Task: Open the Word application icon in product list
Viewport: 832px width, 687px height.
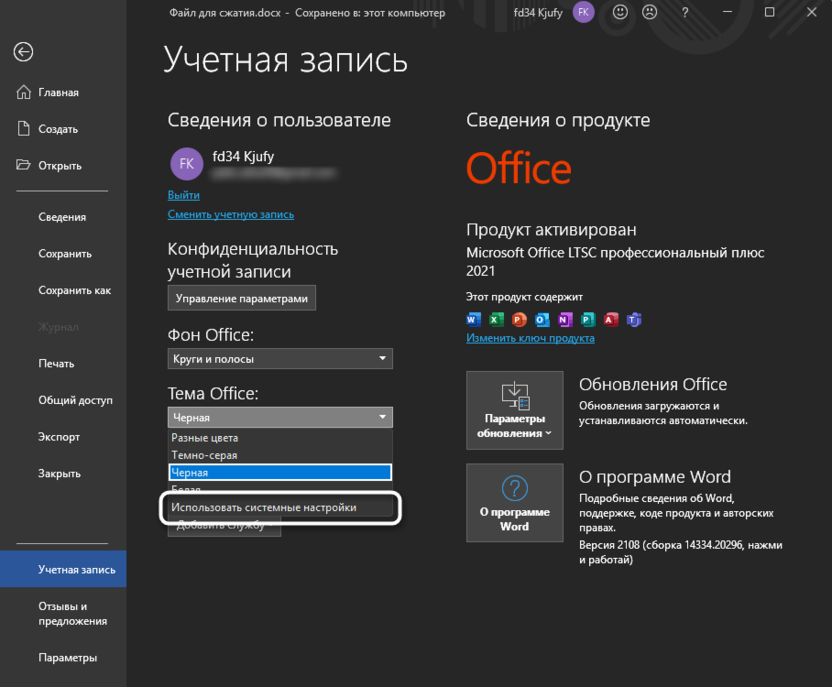Action: (x=473, y=319)
